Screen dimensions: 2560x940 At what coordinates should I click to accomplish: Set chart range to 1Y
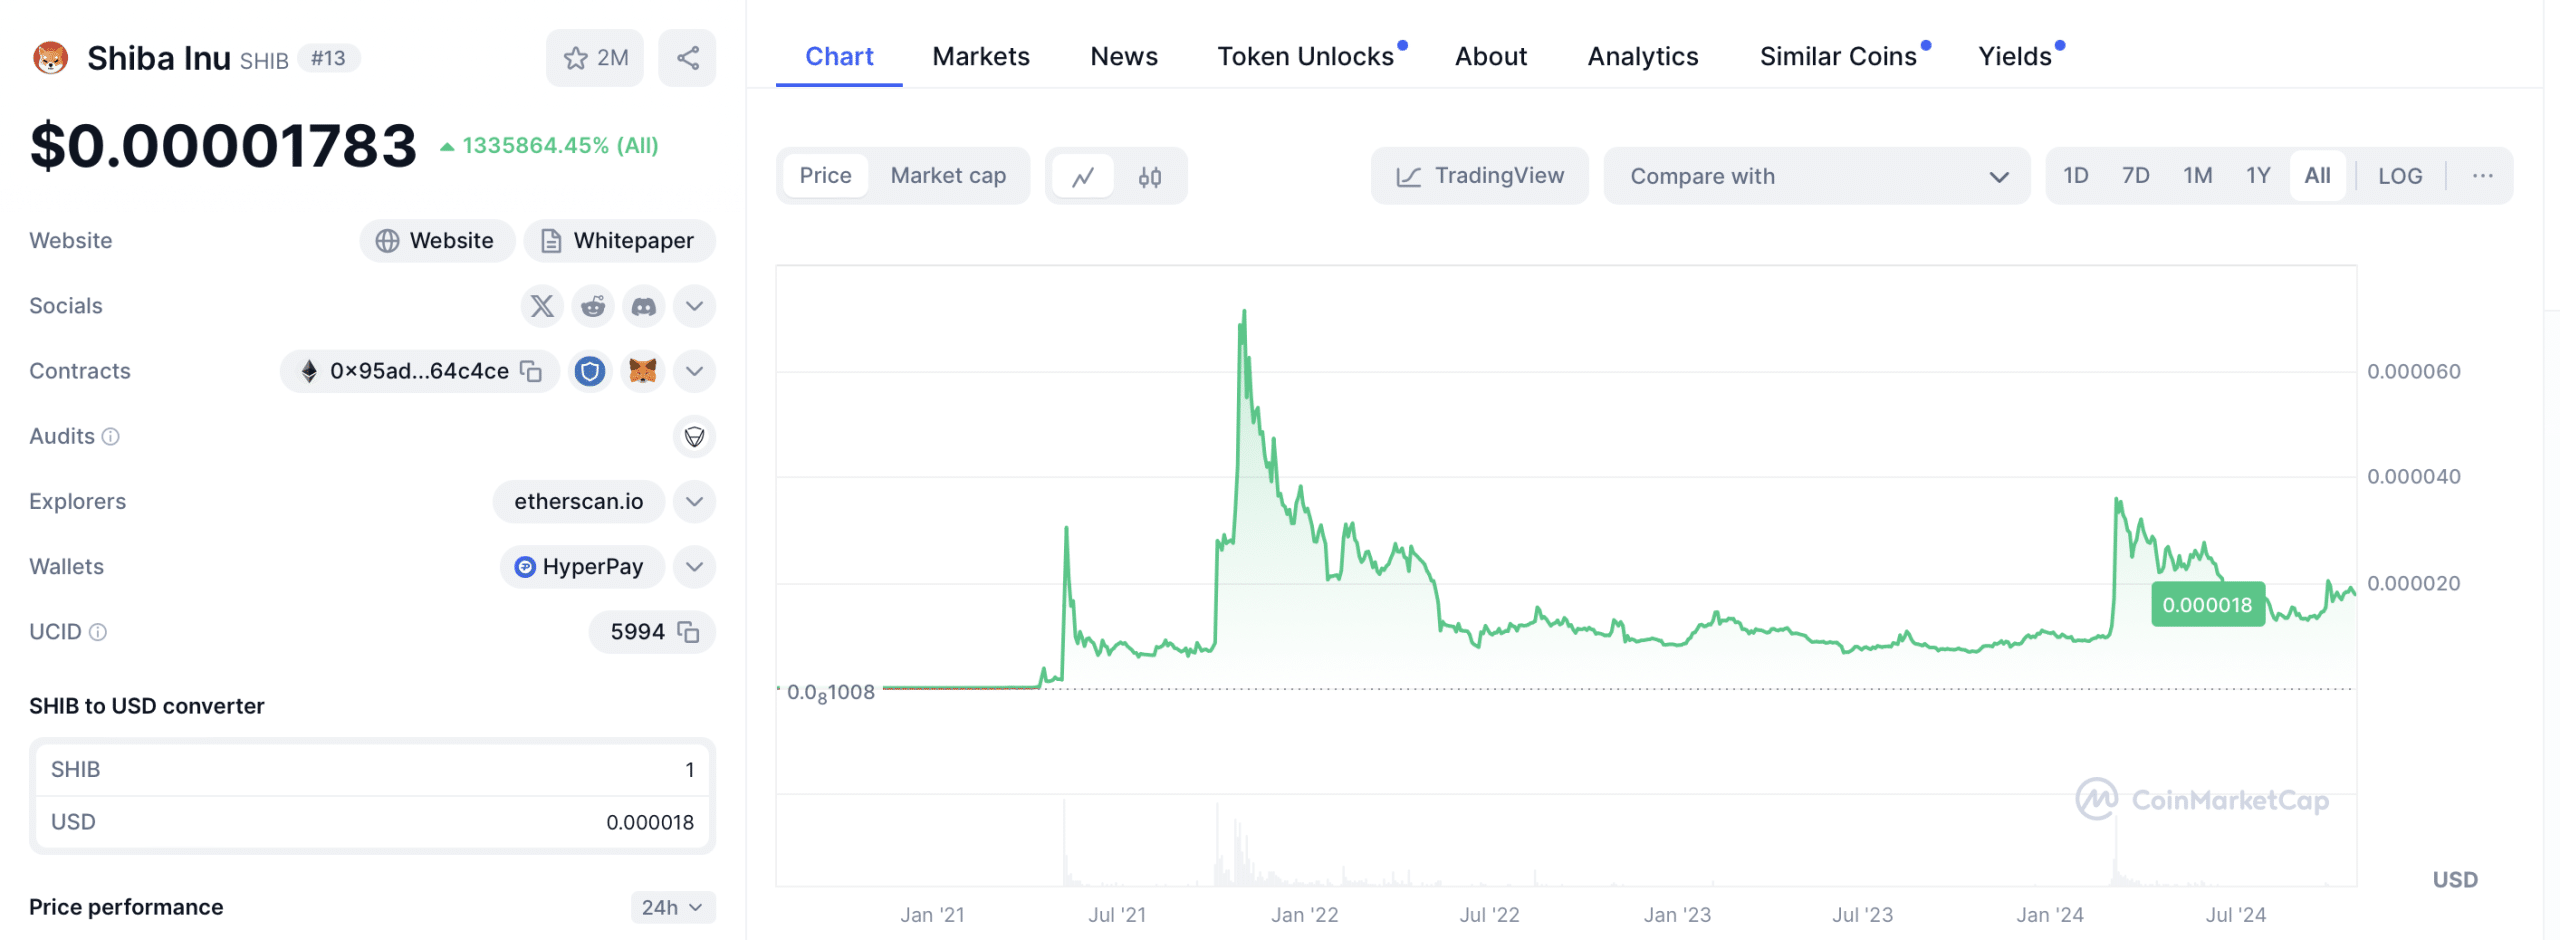pos(2258,176)
